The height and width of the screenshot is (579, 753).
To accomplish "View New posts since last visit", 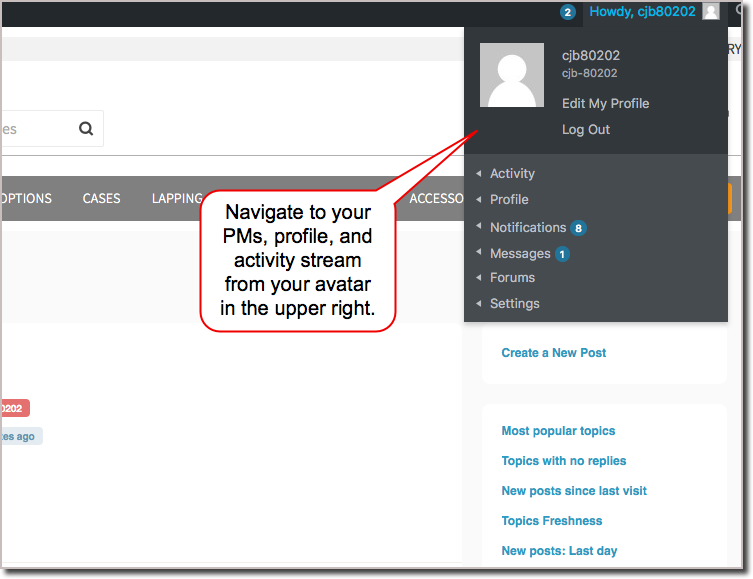I will coord(574,491).
